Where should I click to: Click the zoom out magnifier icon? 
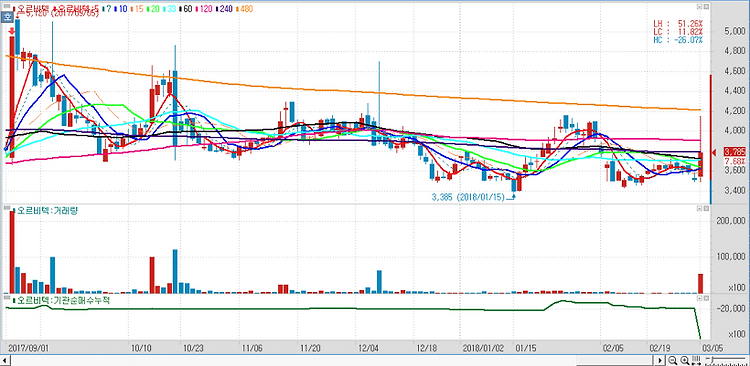(x=673, y=360)
